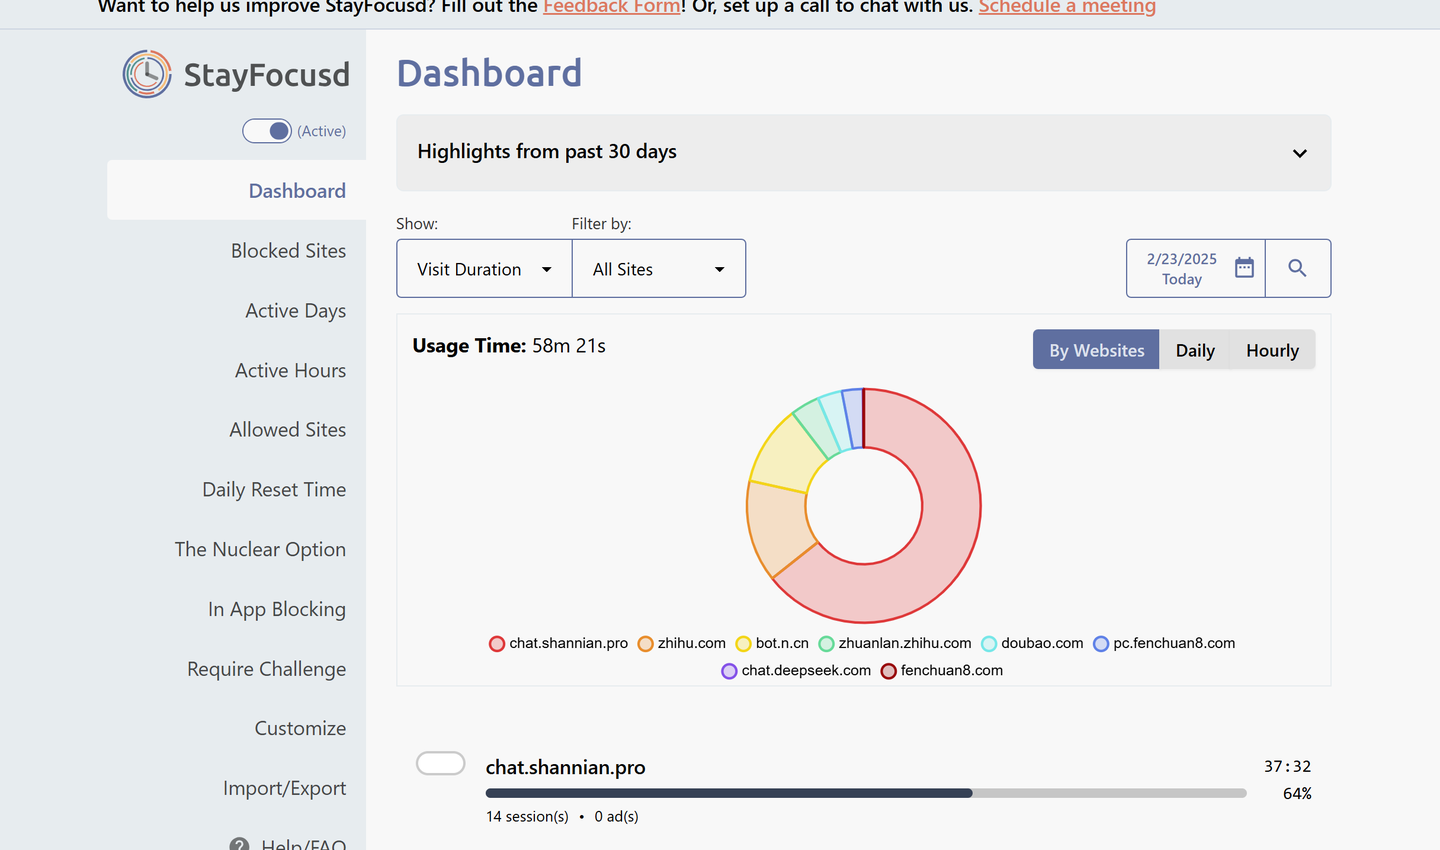Open the All Sites filter dropdown
1440x850 pixels.
(x=659, y=268)
